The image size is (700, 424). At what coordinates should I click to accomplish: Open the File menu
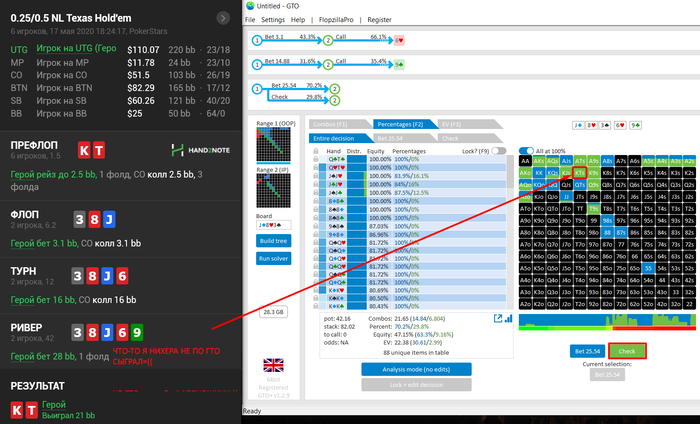pyautogui.click(x=250, y=20)
